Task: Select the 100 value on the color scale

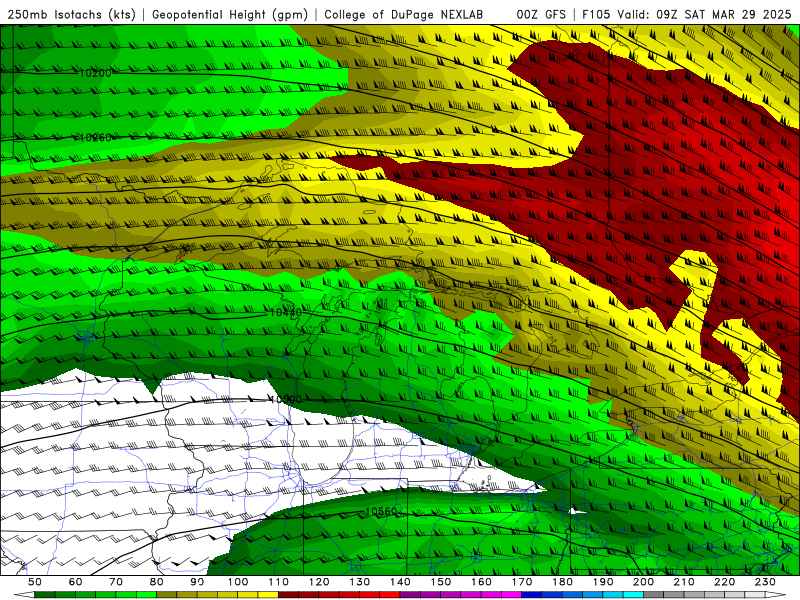Action: click(238, 582)
